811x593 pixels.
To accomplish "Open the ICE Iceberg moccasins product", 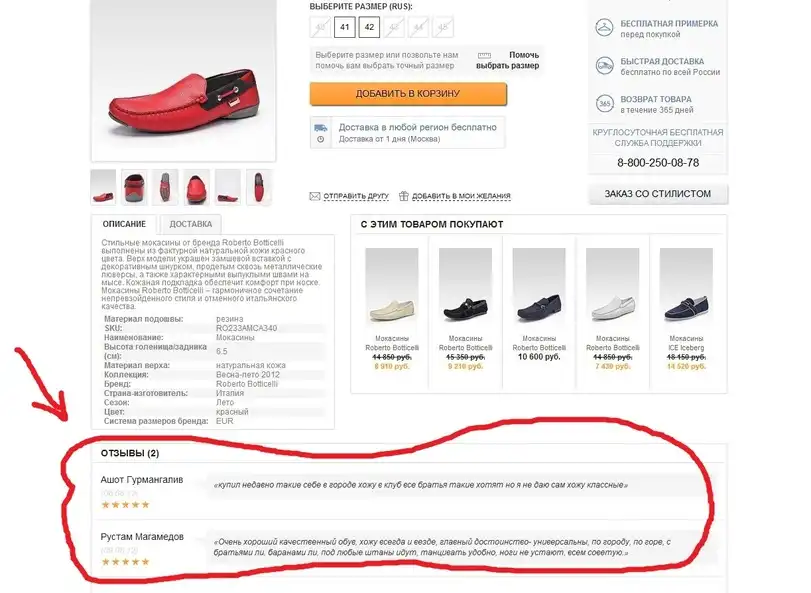I will point(686,309).
